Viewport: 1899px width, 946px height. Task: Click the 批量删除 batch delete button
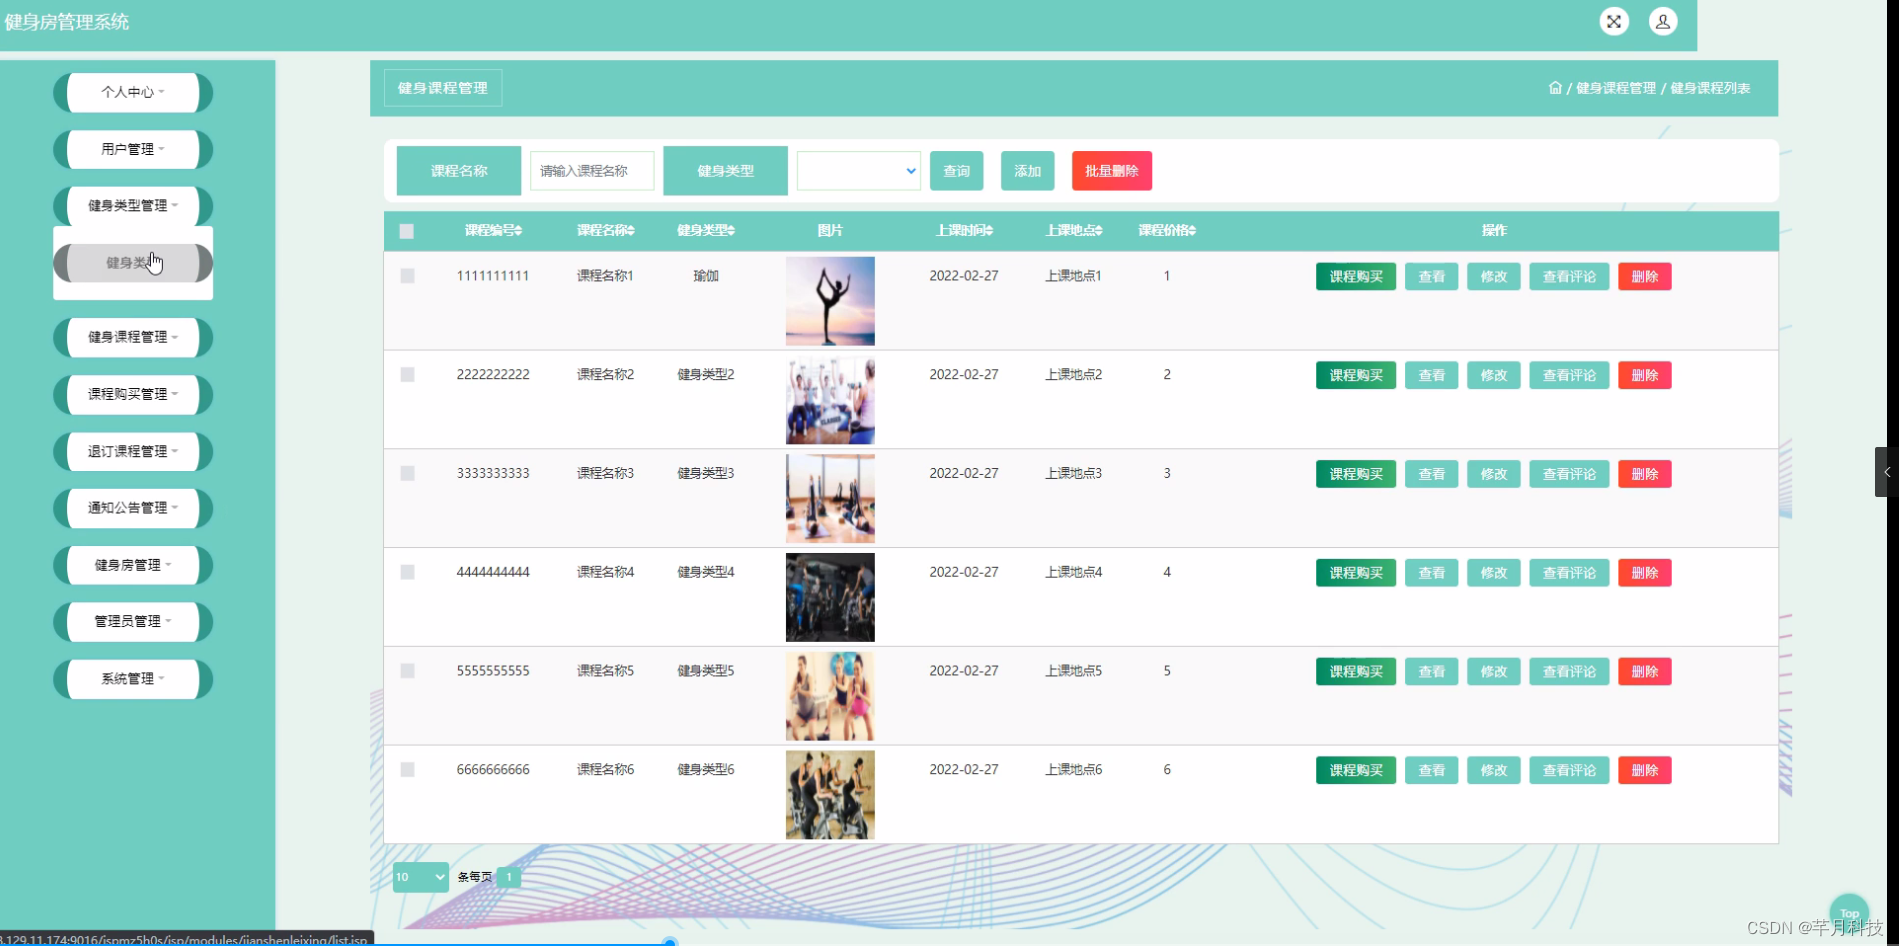(x=1110, y=171)
